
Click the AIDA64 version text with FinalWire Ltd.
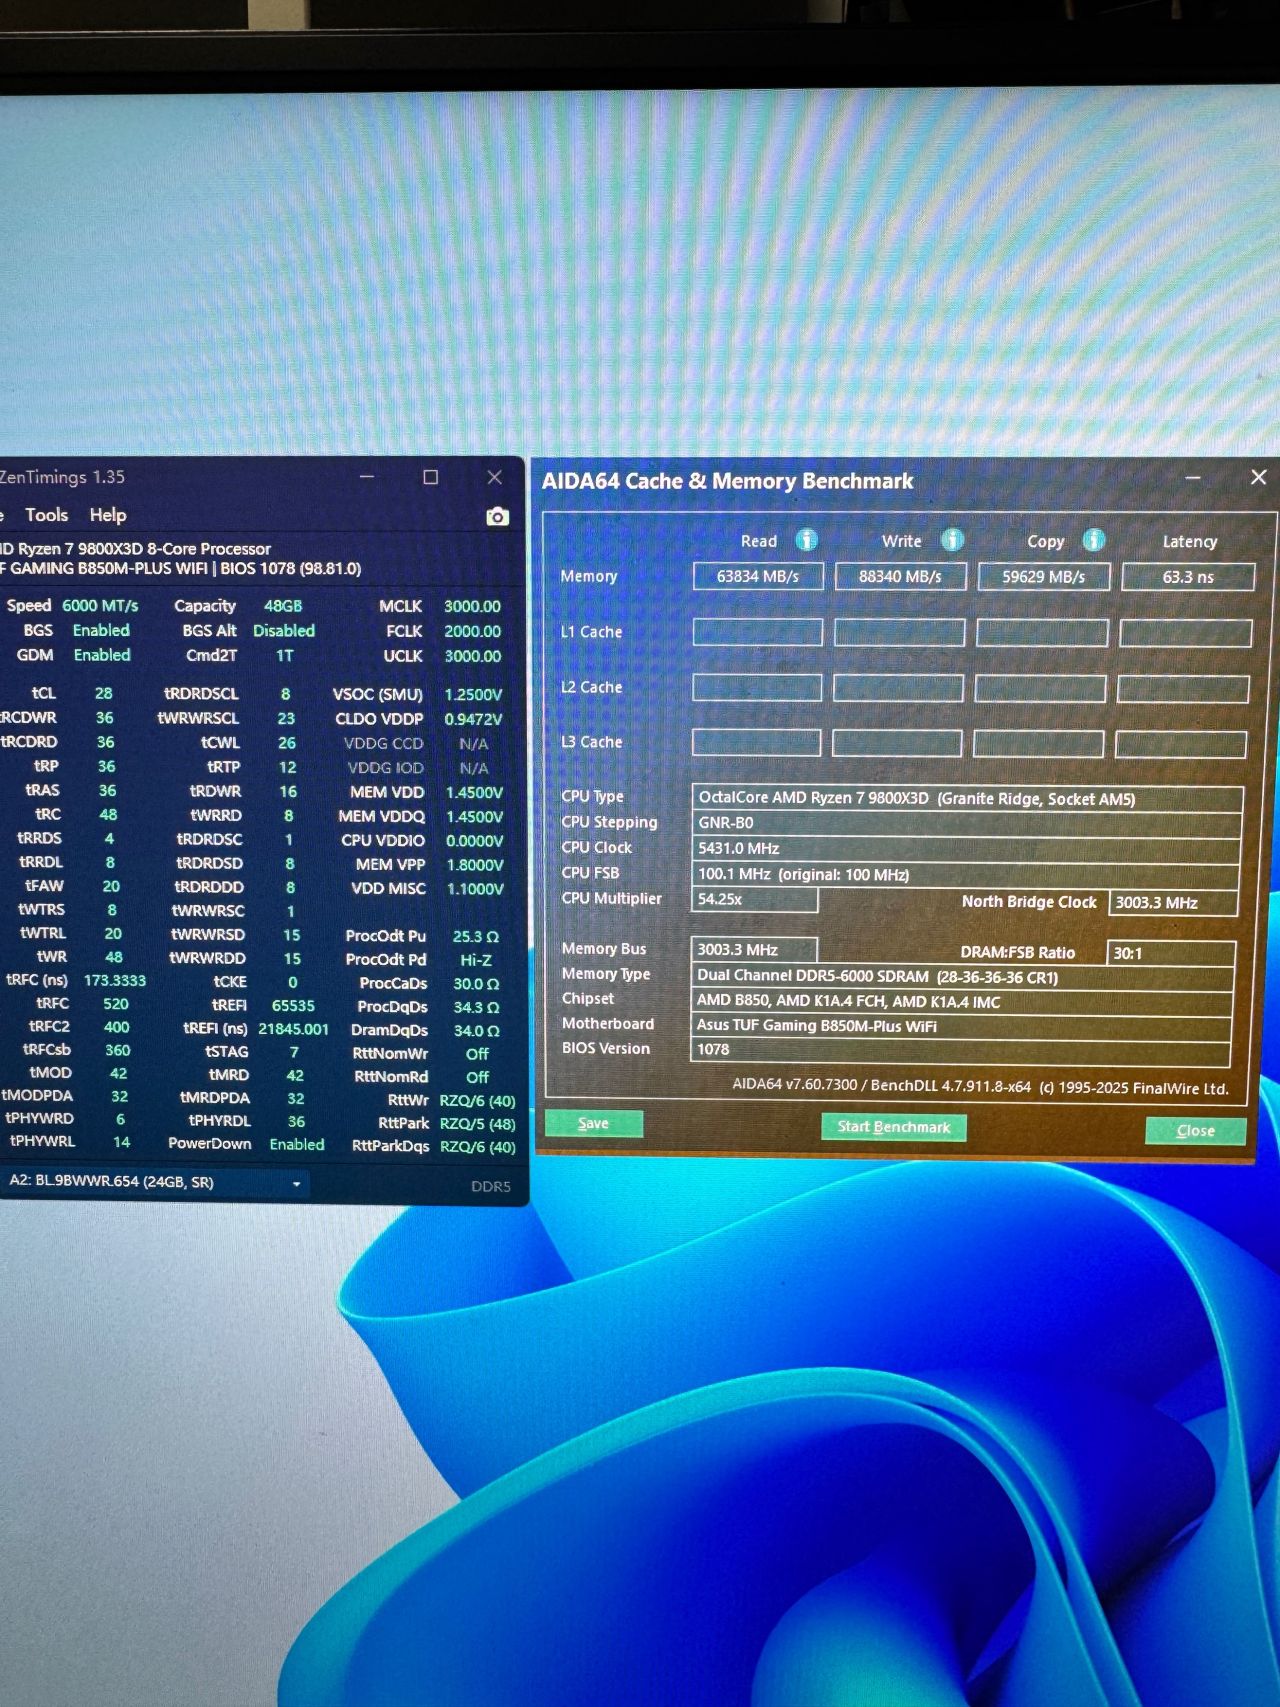point(980,1087)
